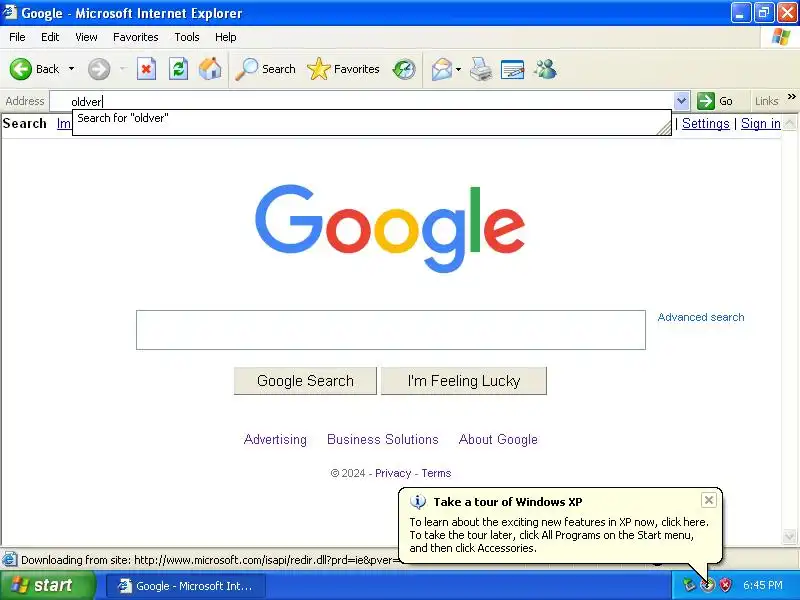Open the Advanced search link
The image size is (800, 600).
click(701, 317)
